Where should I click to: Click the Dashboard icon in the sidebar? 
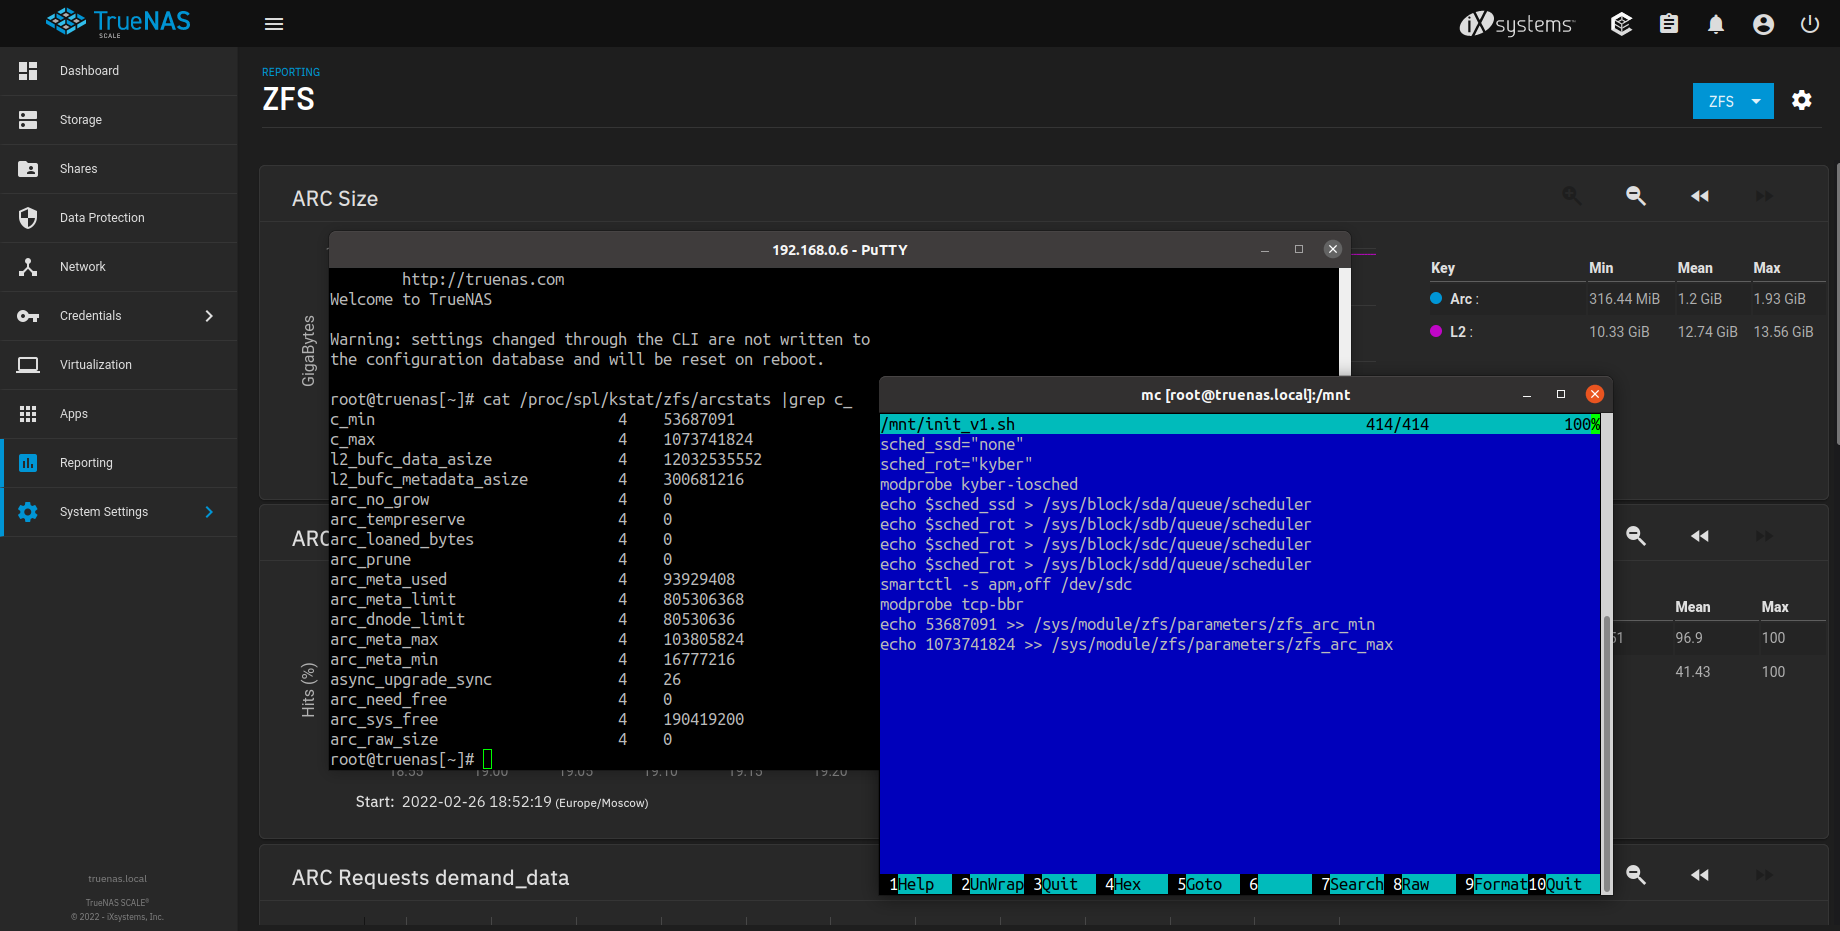point(28,71)
